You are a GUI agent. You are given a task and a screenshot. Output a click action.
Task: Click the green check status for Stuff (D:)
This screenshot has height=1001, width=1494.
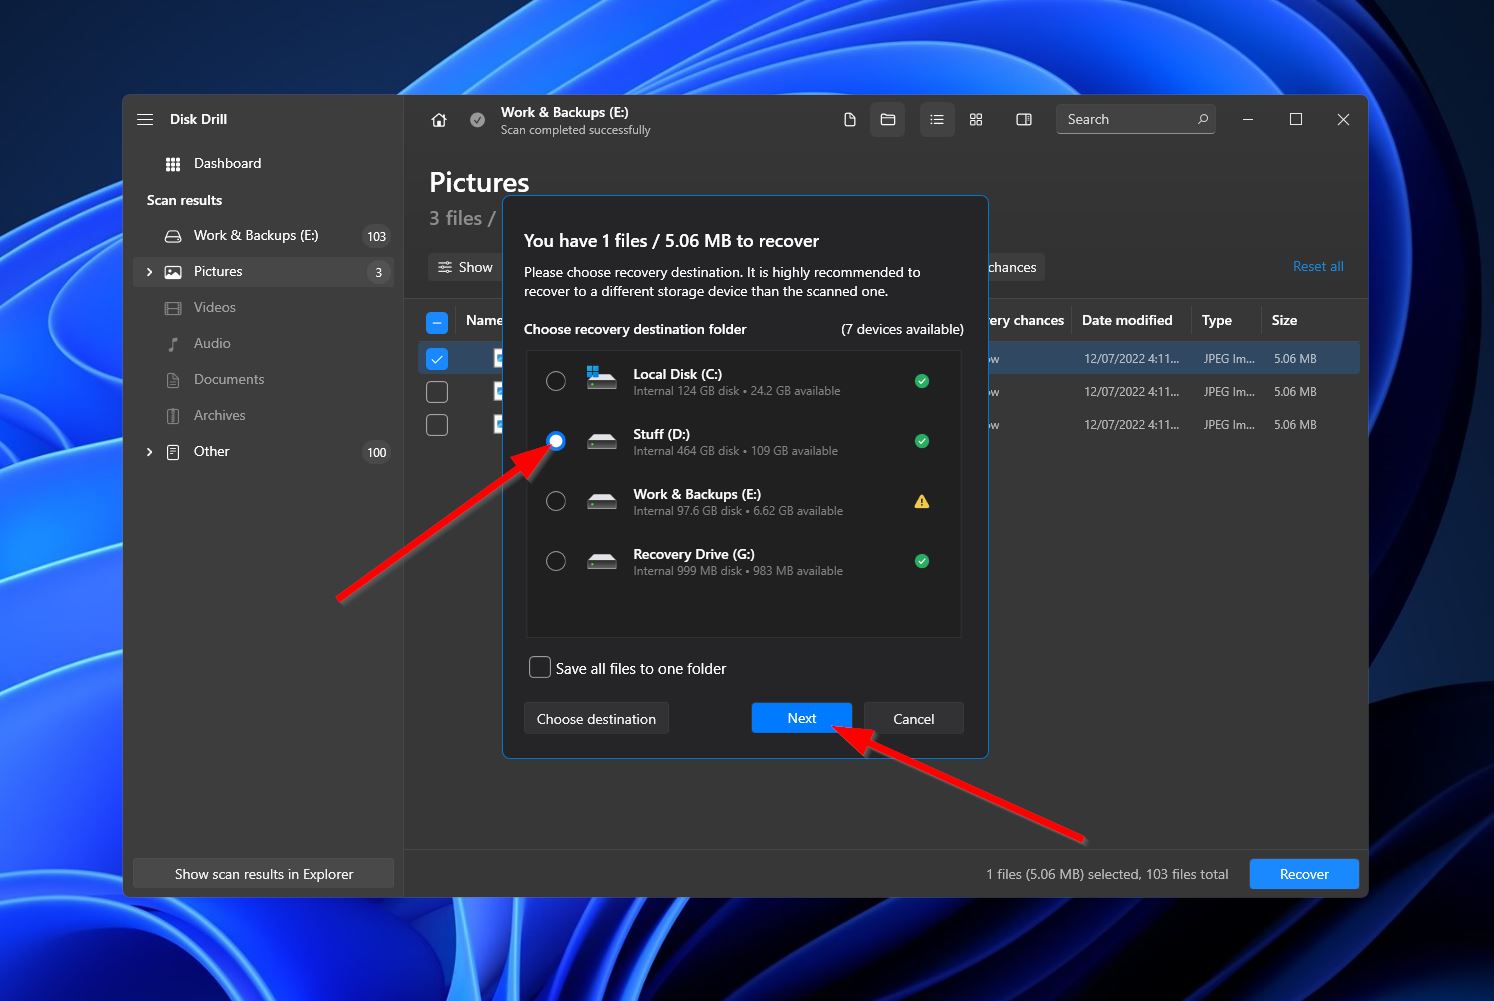[922, 441]
